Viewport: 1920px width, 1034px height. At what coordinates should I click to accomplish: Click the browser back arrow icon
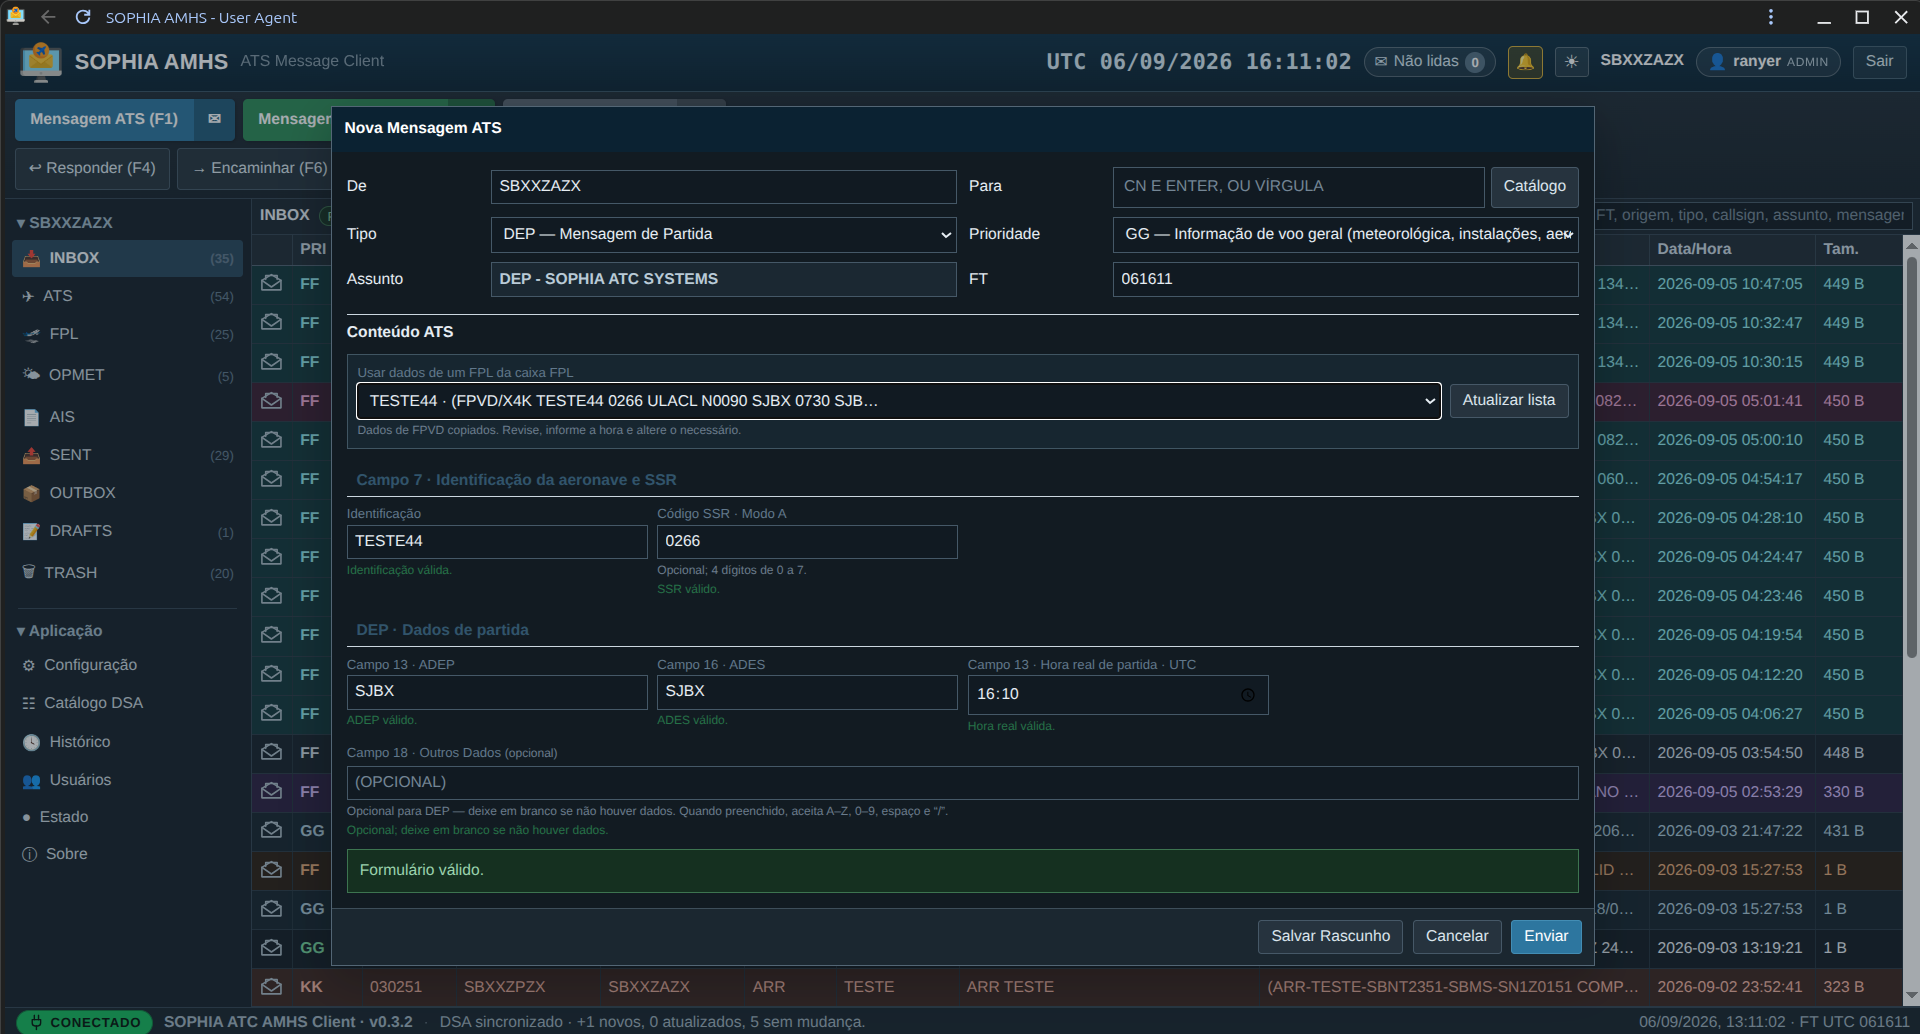[x=48, y=17]
